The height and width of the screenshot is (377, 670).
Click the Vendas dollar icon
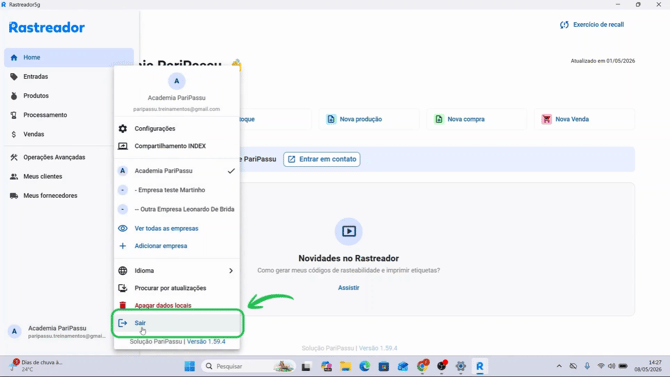(14, 134)
